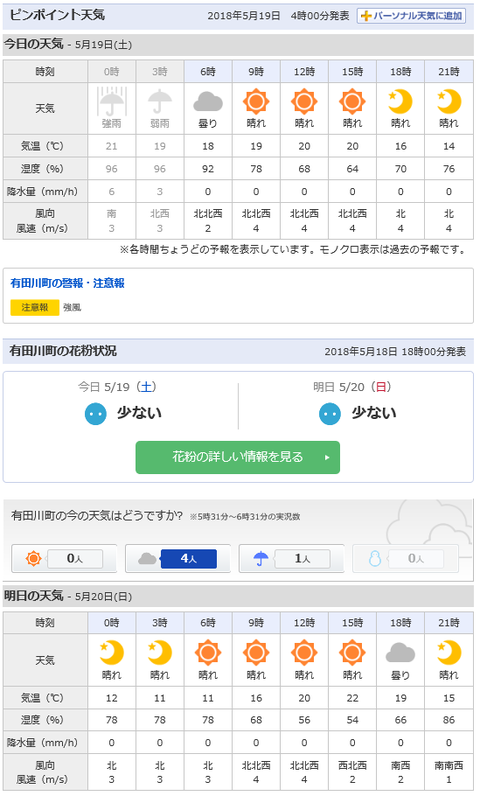Viewport: 480px width, 796px height.
Task: Click the sun icon at today 15時
Action: 353,102
